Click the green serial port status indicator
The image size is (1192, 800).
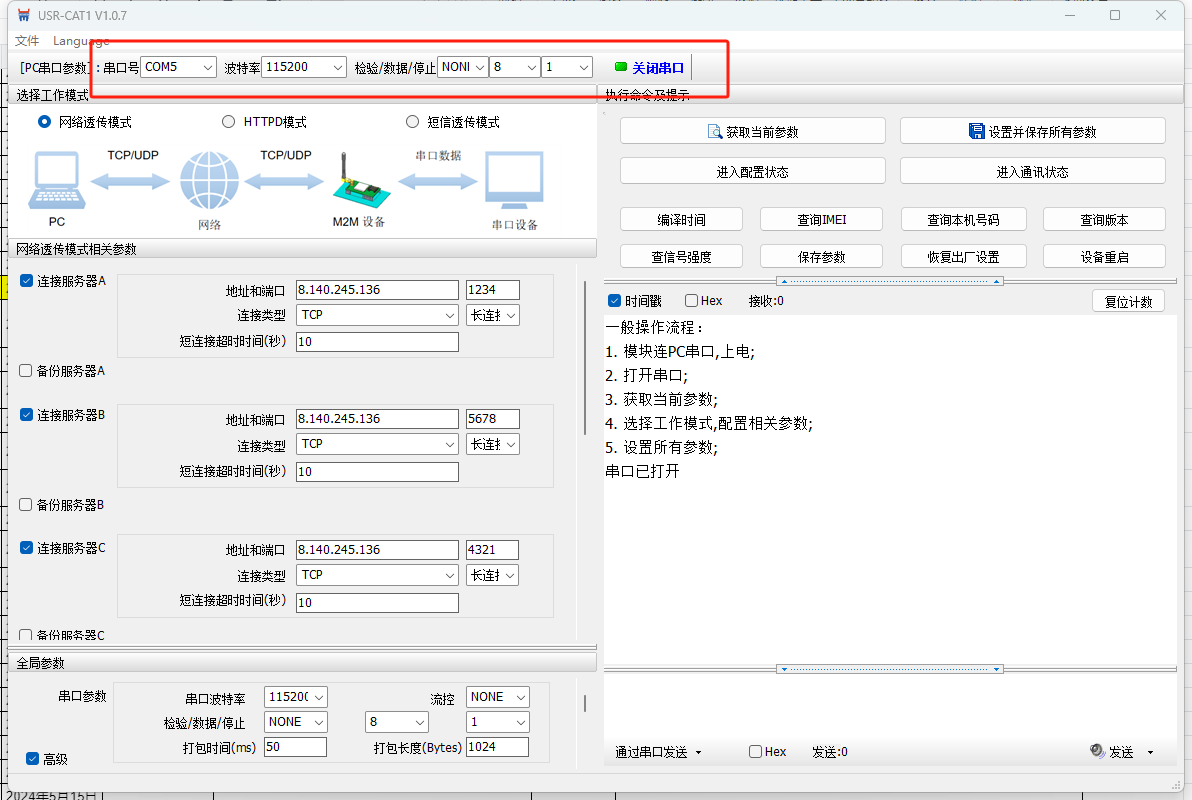click(621, 67)
